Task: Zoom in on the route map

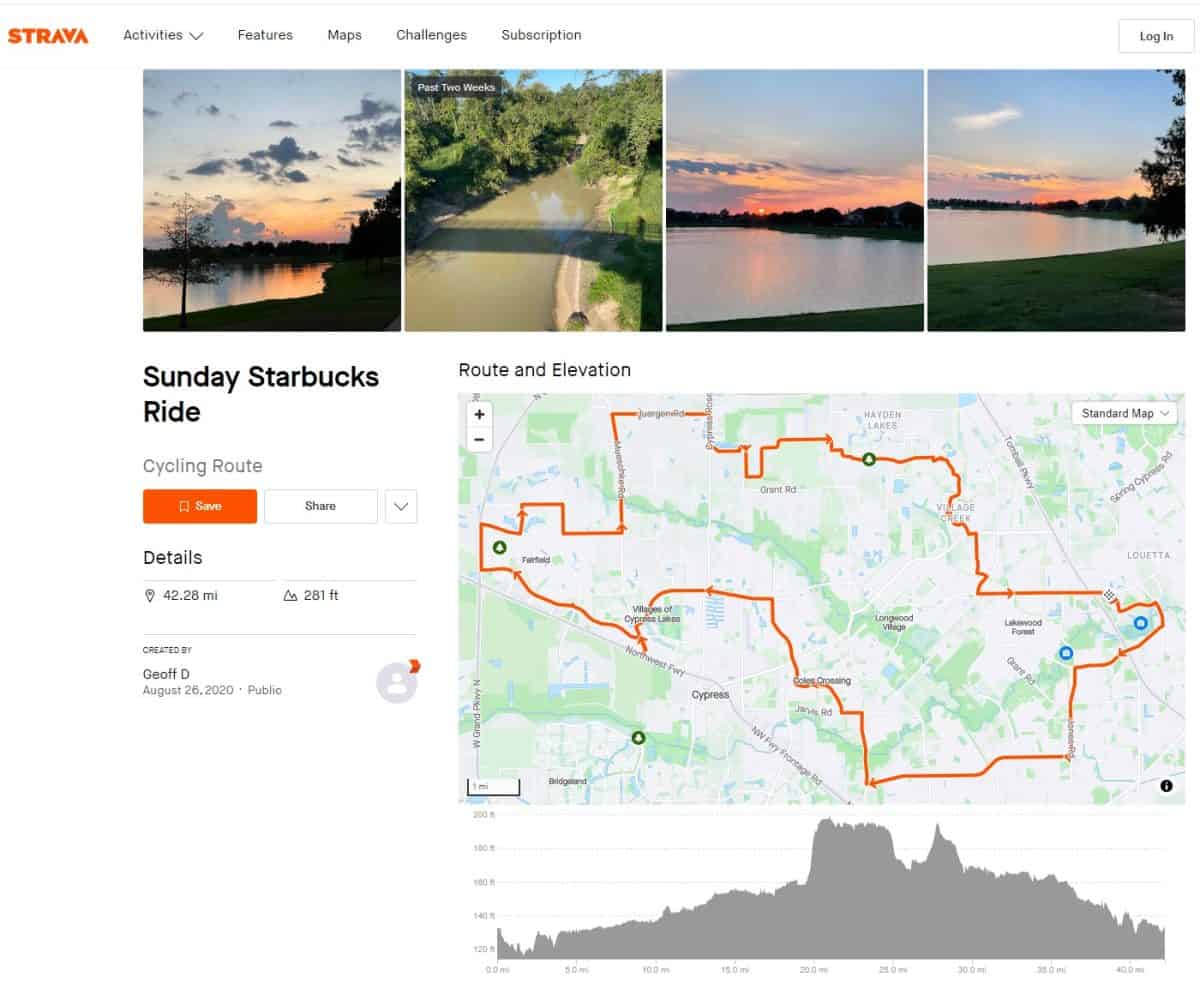Action: pos(480,414)
